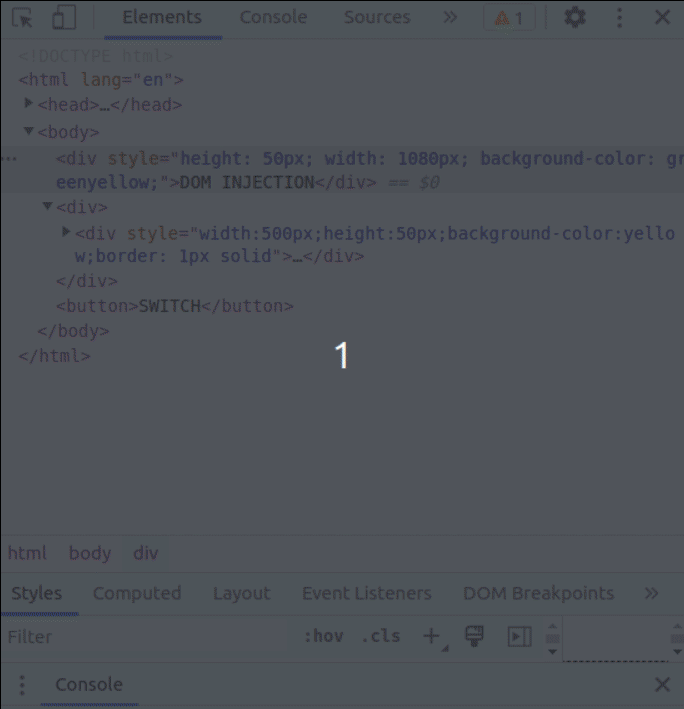
Task: Select body in the breadcrumb trail
Action: pos(90,553)
